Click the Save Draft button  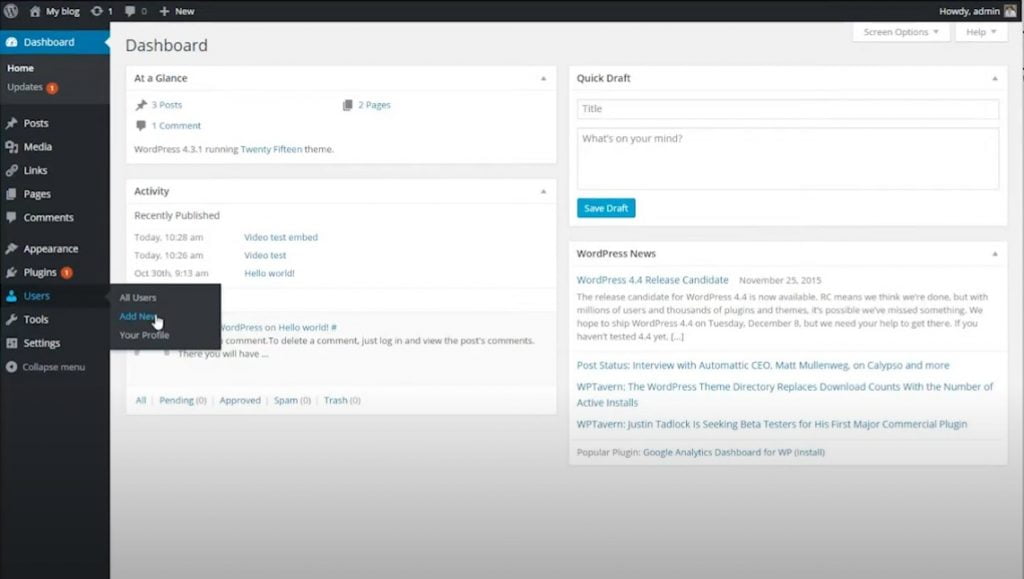pyautogui.click(x=605, y=208)
